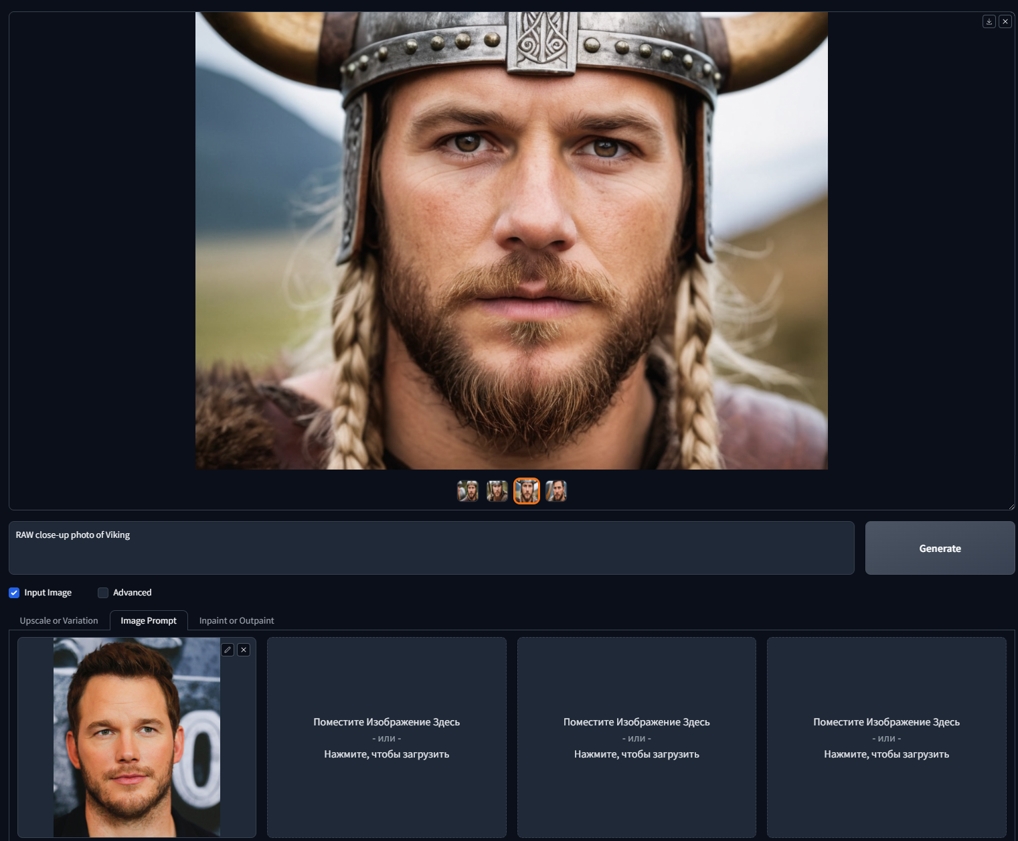Close the gallery preview with the X icon
This screenshot has height=841, width=1018.
(1005, 21)
